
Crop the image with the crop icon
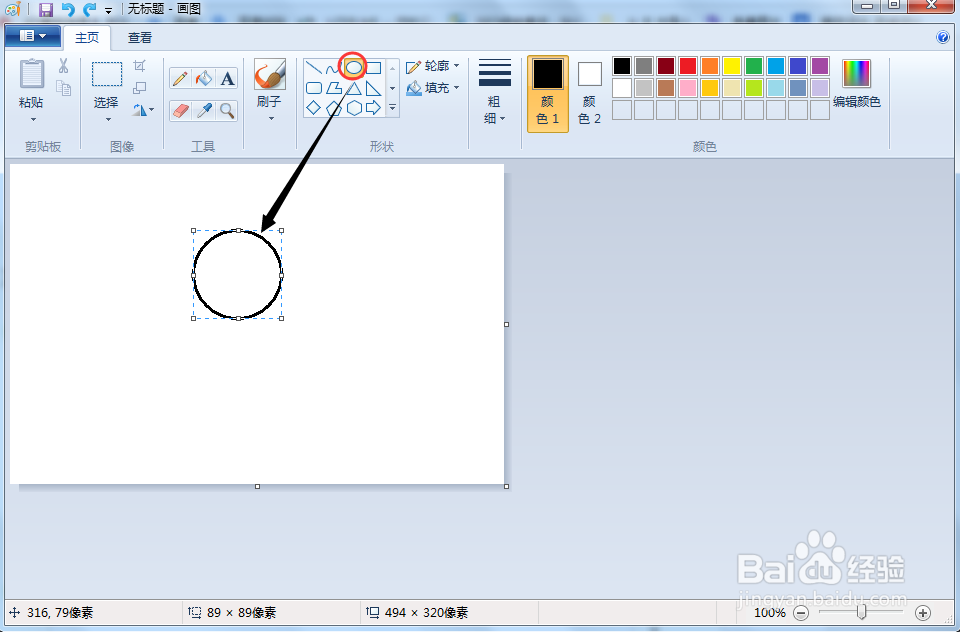click(x=140, y=66)
